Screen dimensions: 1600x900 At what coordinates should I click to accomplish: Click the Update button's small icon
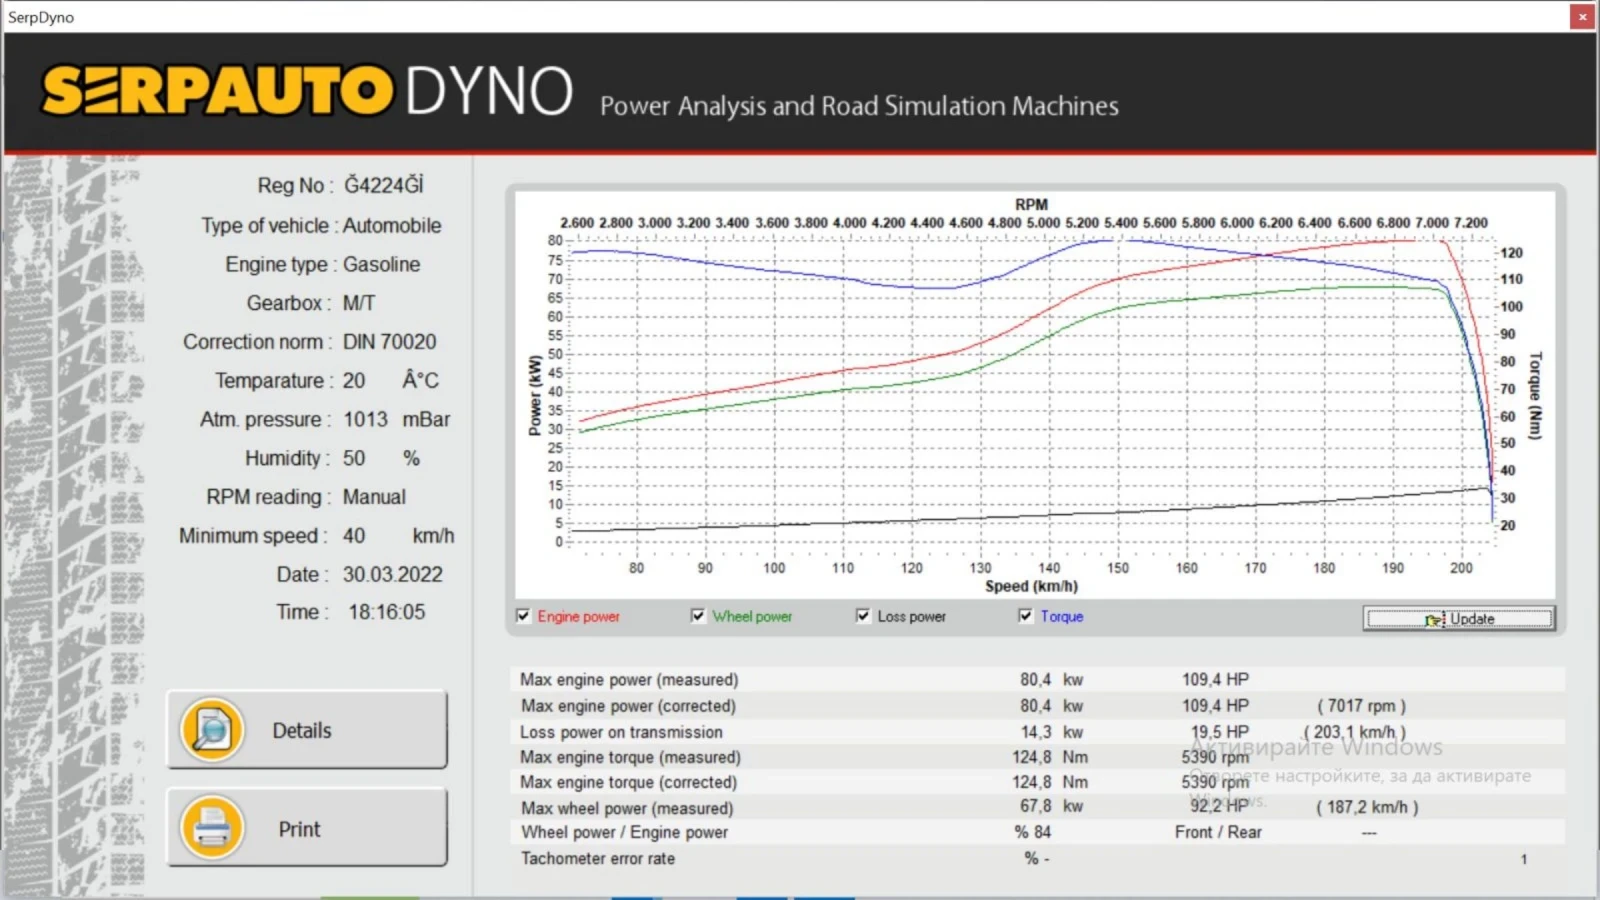coord(1435,620)
